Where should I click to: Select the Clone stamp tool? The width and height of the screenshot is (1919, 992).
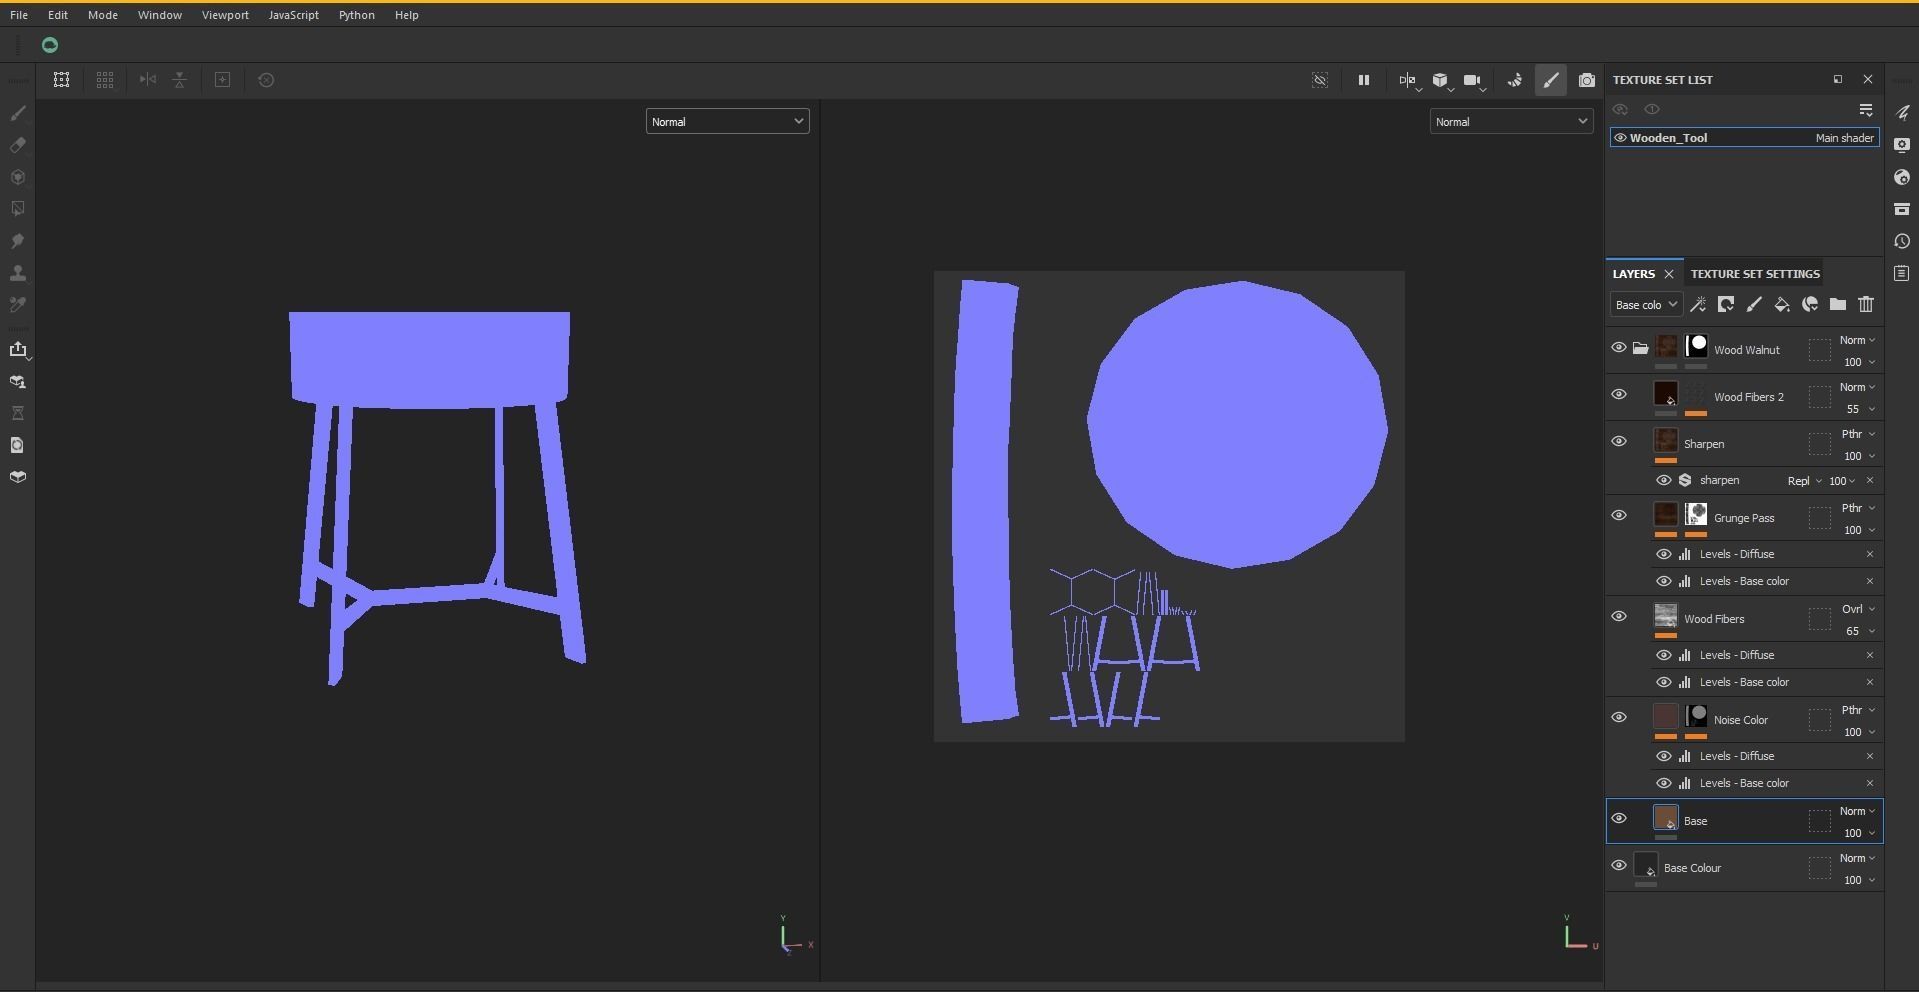click(x=18, y=273)
